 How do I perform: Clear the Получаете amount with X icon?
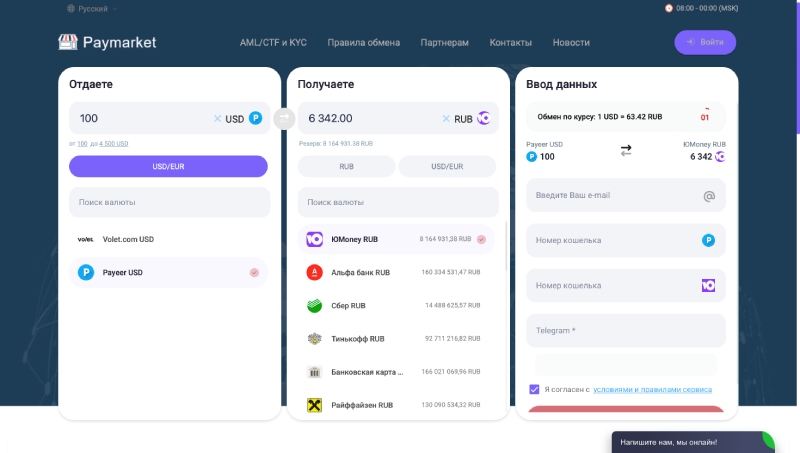446,118
